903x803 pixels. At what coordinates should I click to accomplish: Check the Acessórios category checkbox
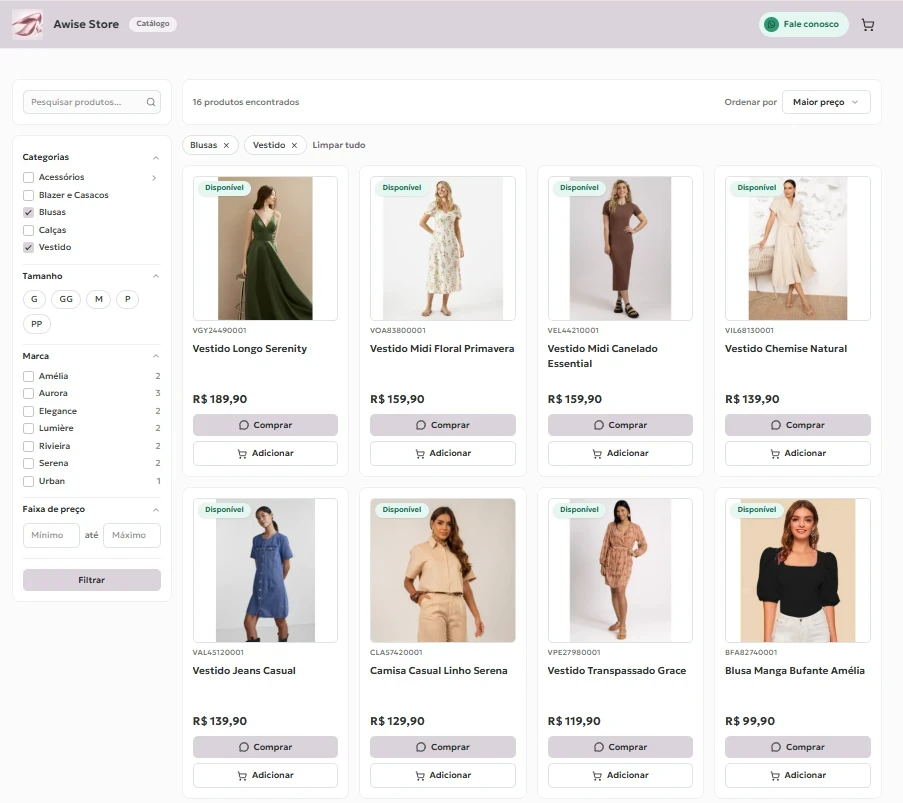tap(28, 177)
